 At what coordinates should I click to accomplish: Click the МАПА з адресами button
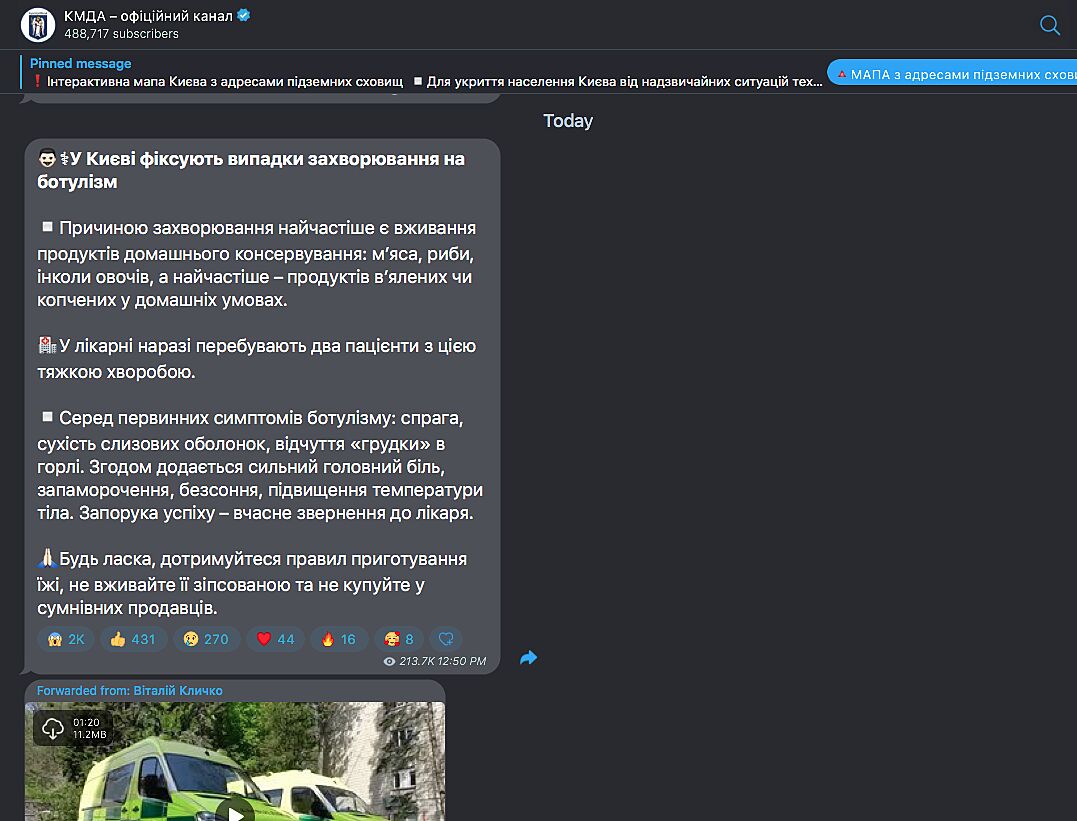coord(954,74)
